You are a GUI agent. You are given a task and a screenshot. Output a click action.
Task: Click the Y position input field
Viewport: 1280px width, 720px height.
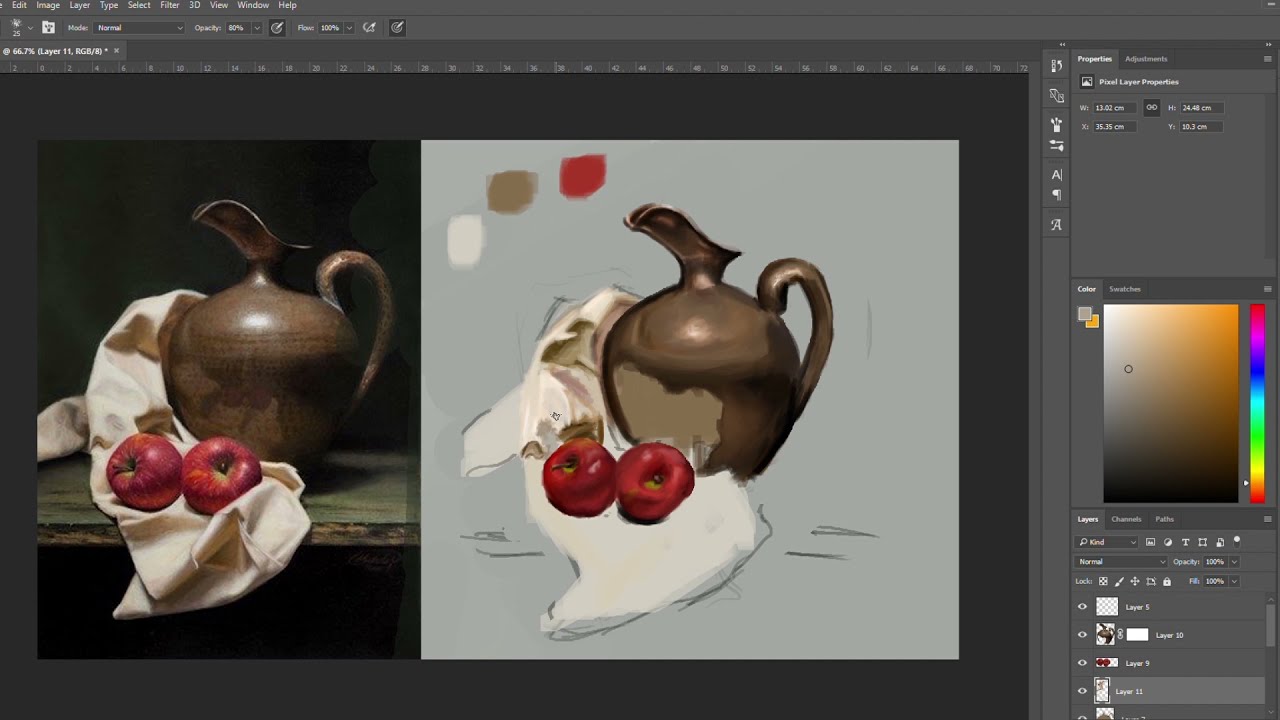(x=1202, y=127)
